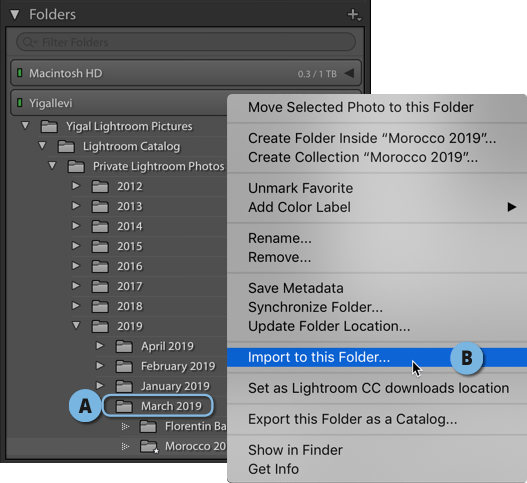Viewport: 527px width, 483px height.
Task: Select Unmark Favorite from context menu
Action: pos(300,188)
